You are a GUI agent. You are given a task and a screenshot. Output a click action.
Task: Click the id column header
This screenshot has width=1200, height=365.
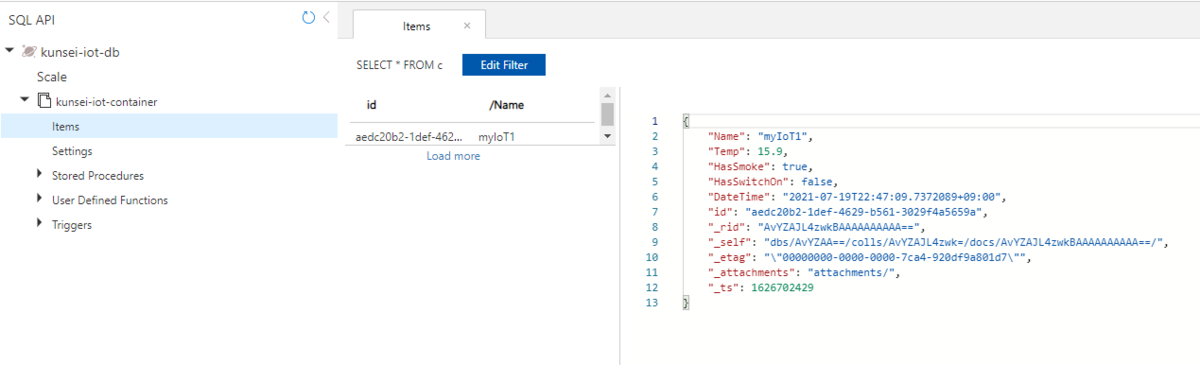(372, 105)
